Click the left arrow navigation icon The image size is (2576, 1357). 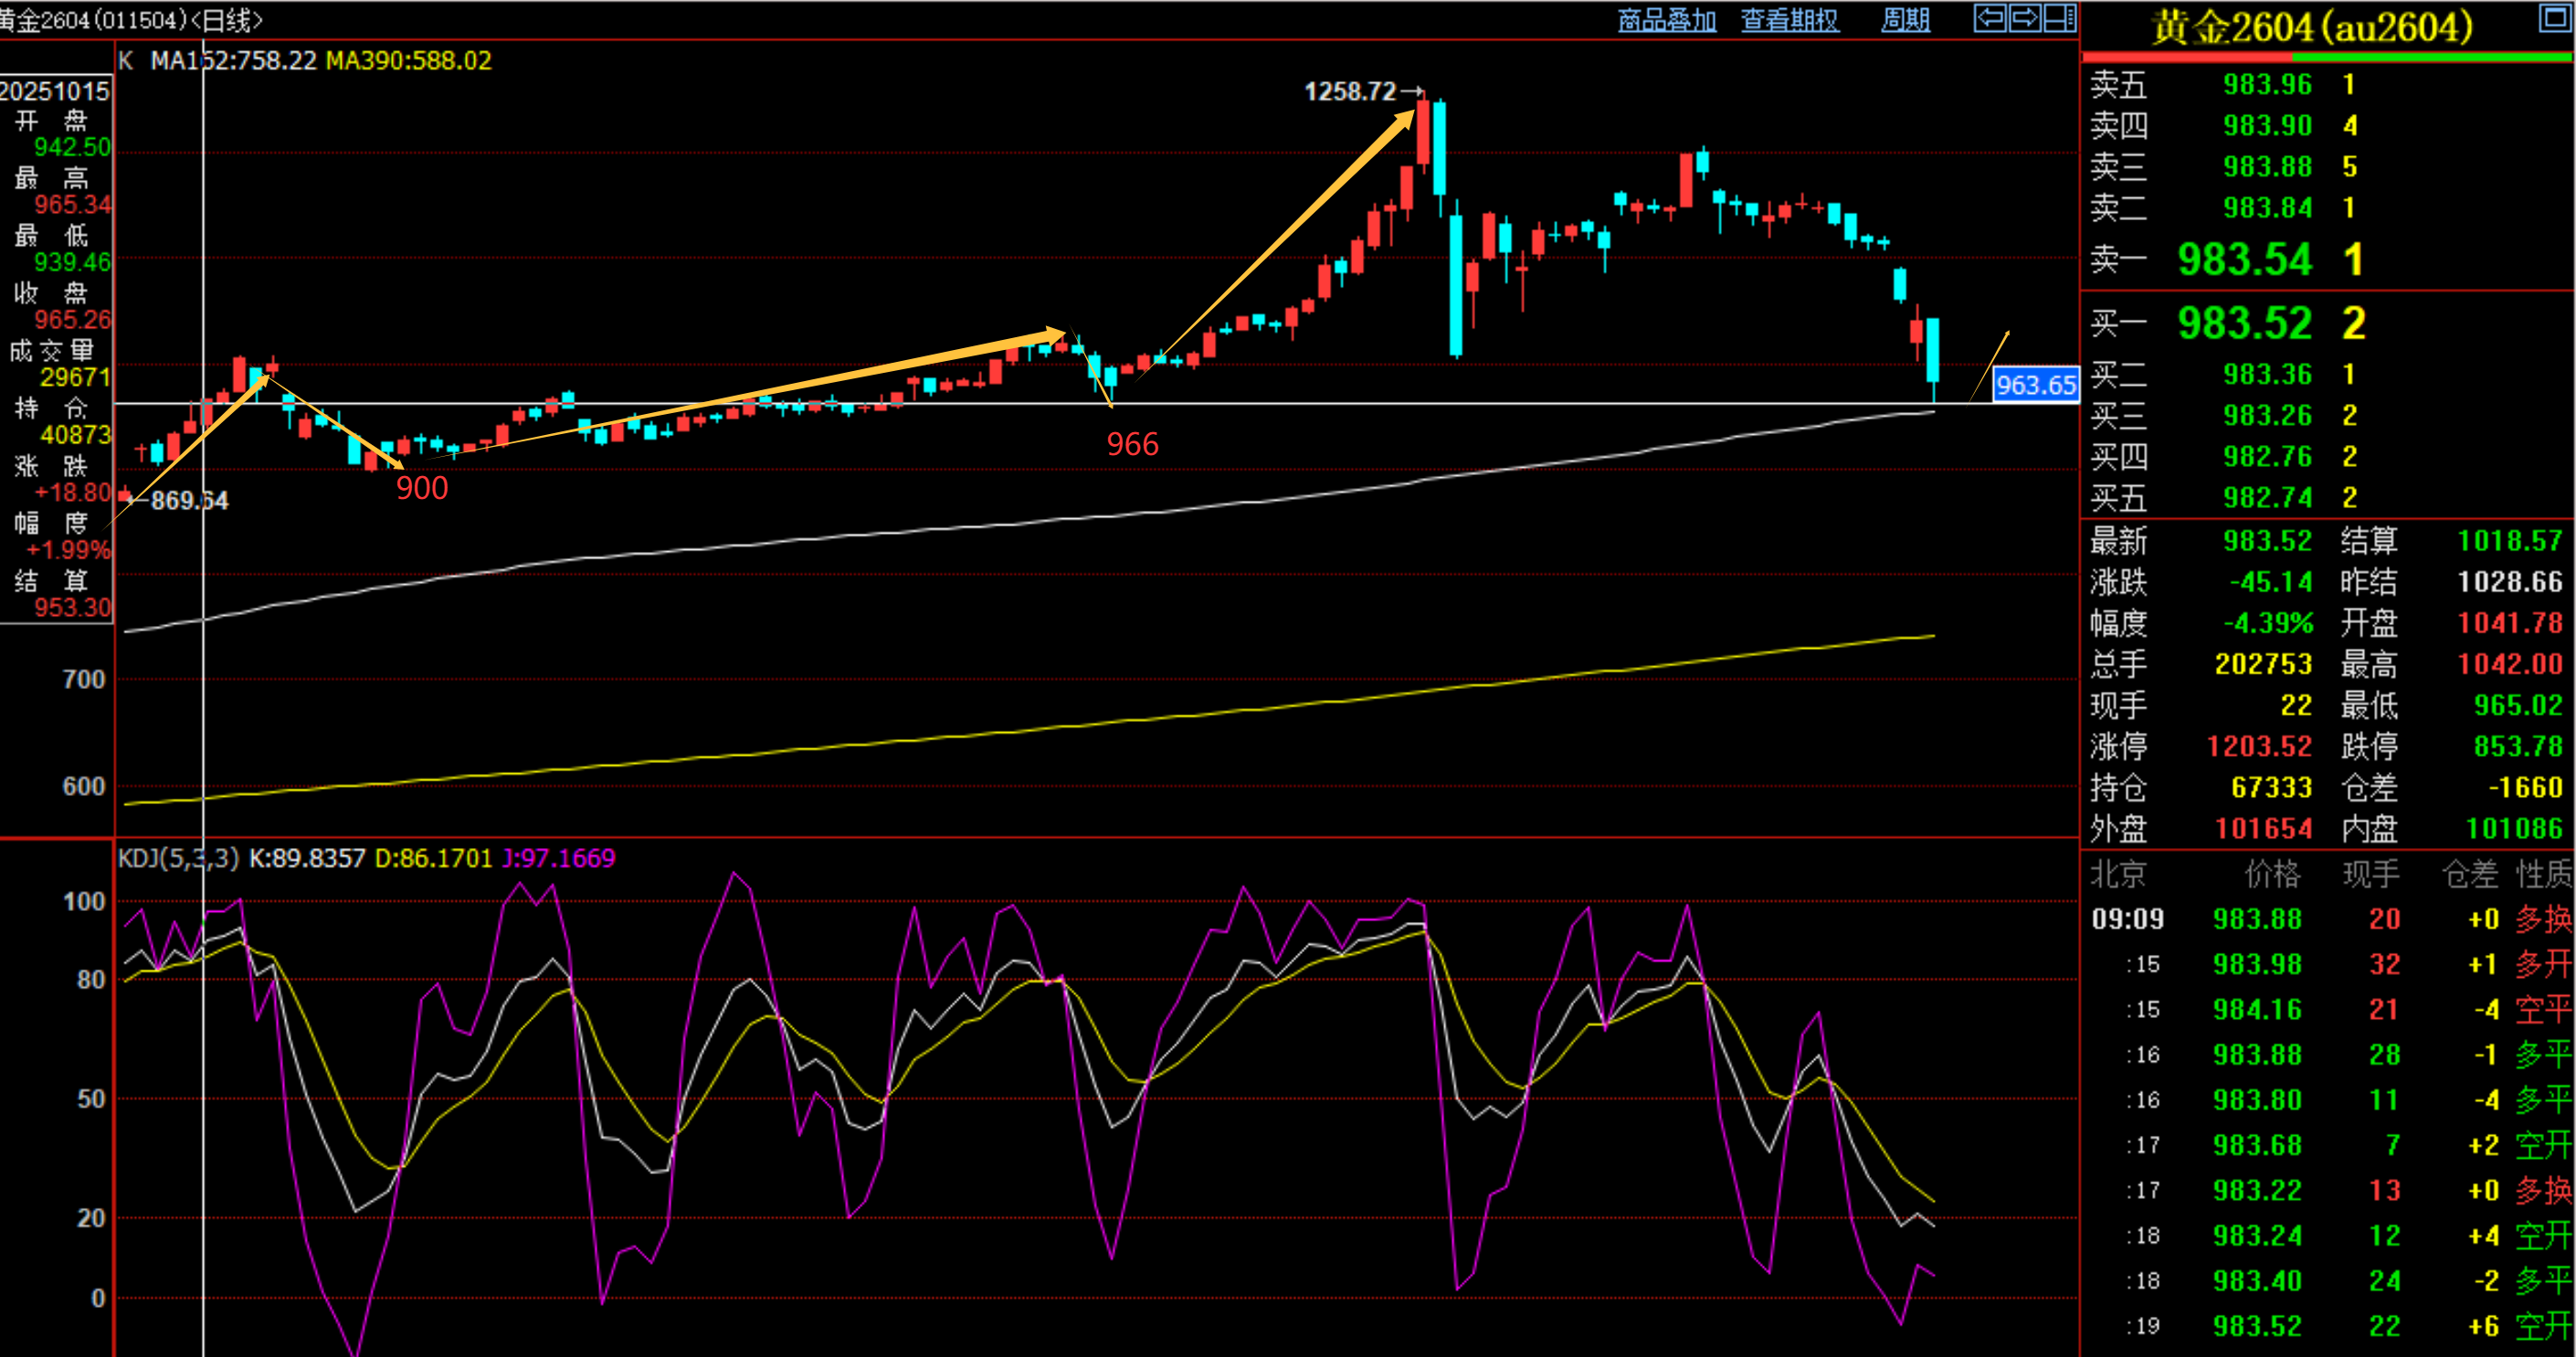(x=1990, y=18)
